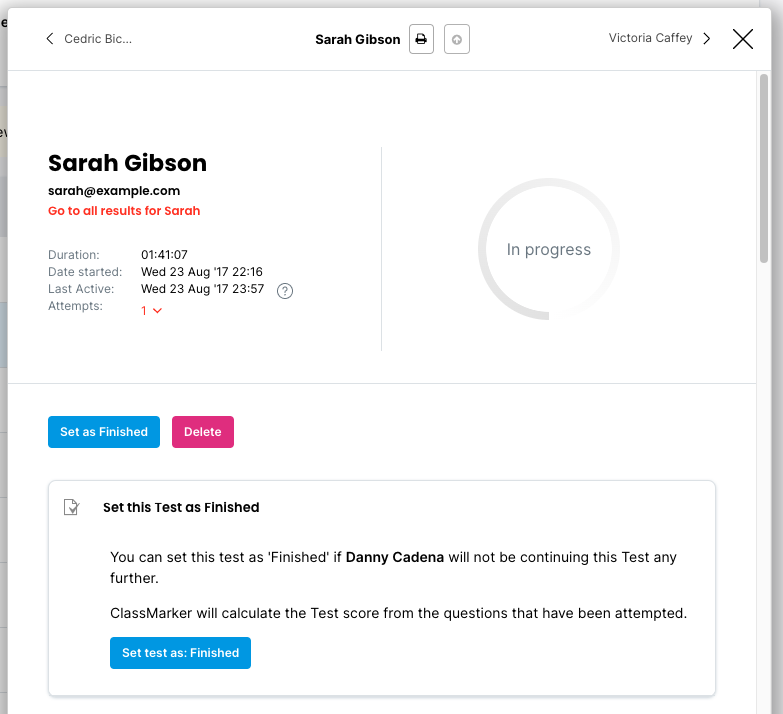Click the question mark help icon near Last Active

point(285,291)
